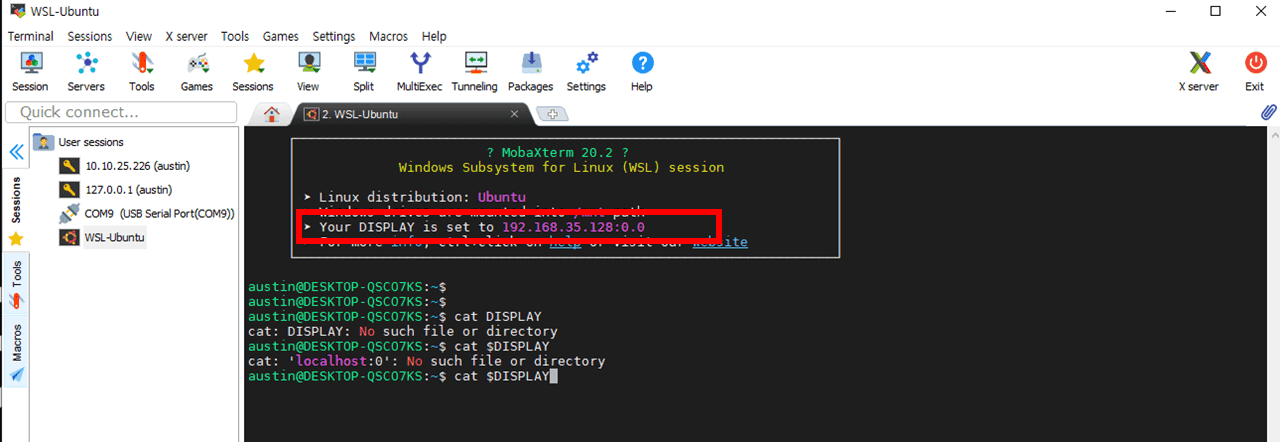This screenshot has width=1280, height=442.
Task: Click the paperclip attach icon
Action: coord(1268,113)
